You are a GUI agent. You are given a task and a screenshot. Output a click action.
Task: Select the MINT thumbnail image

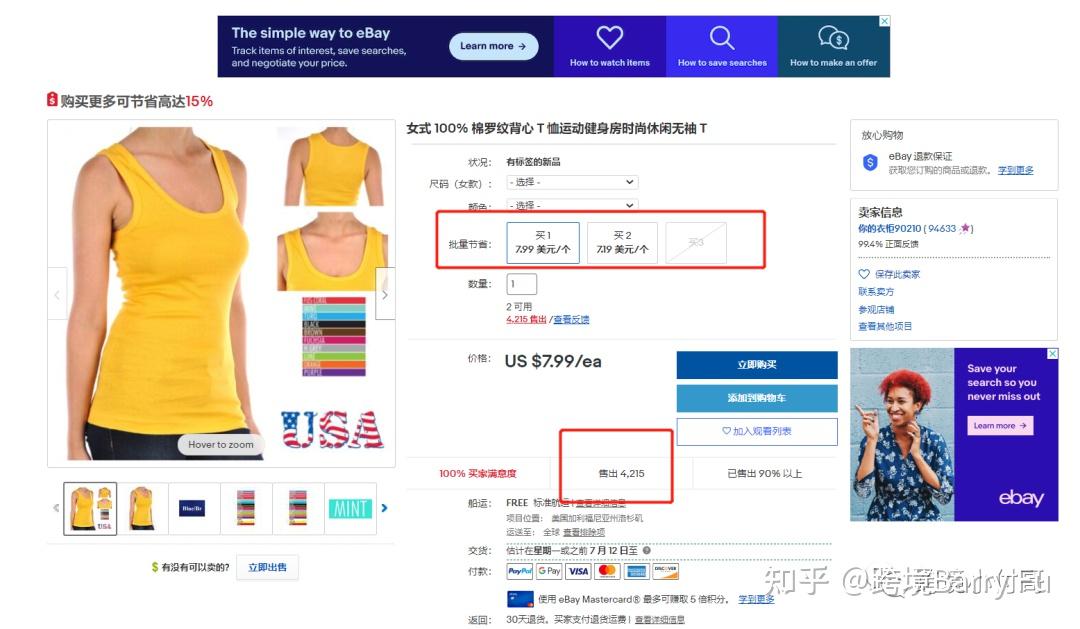pyautogui.click(x=351, y=508)
